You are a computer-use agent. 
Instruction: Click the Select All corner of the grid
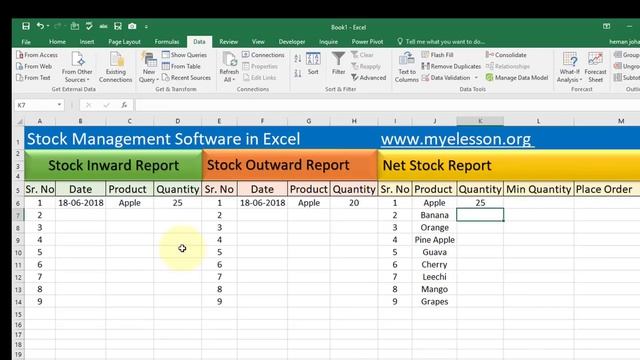[x=19, y=121]
